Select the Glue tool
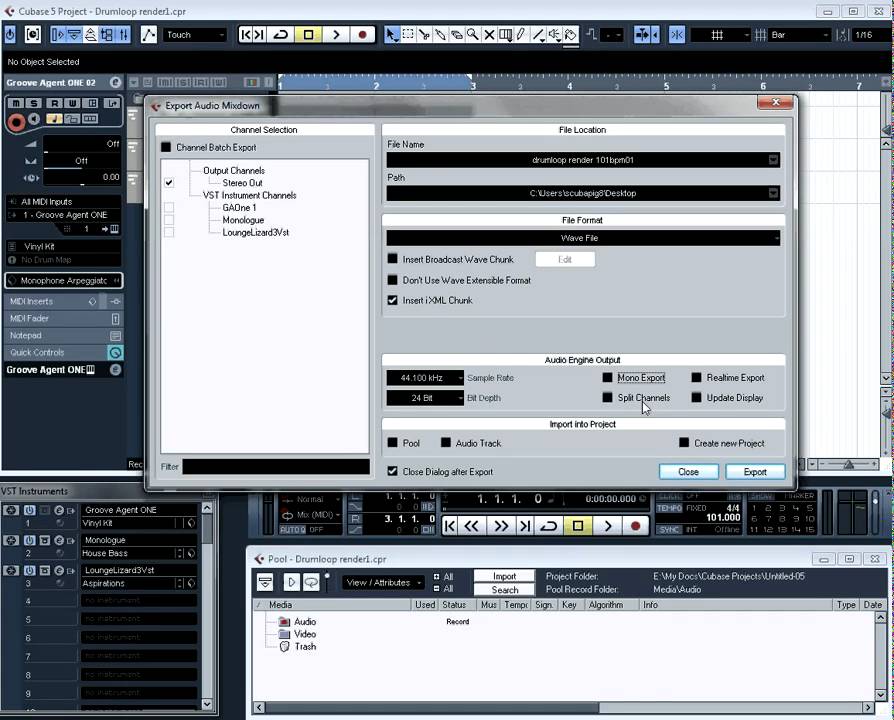 pos(440,35)
